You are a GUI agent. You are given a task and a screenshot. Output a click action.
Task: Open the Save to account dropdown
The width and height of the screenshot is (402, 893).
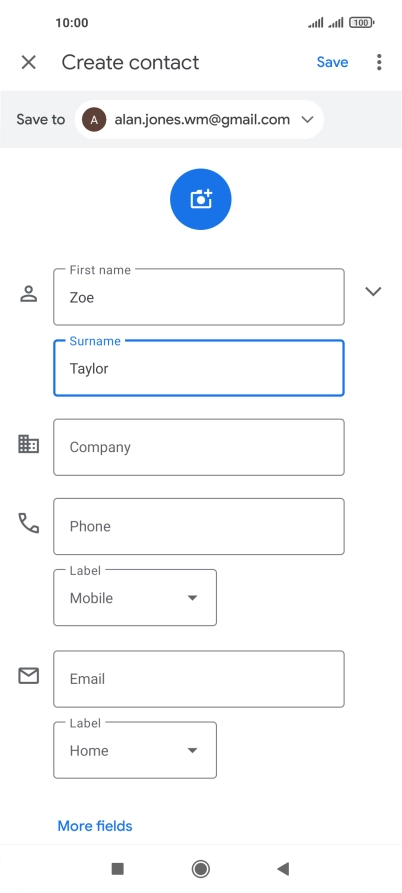click(199, 120)
